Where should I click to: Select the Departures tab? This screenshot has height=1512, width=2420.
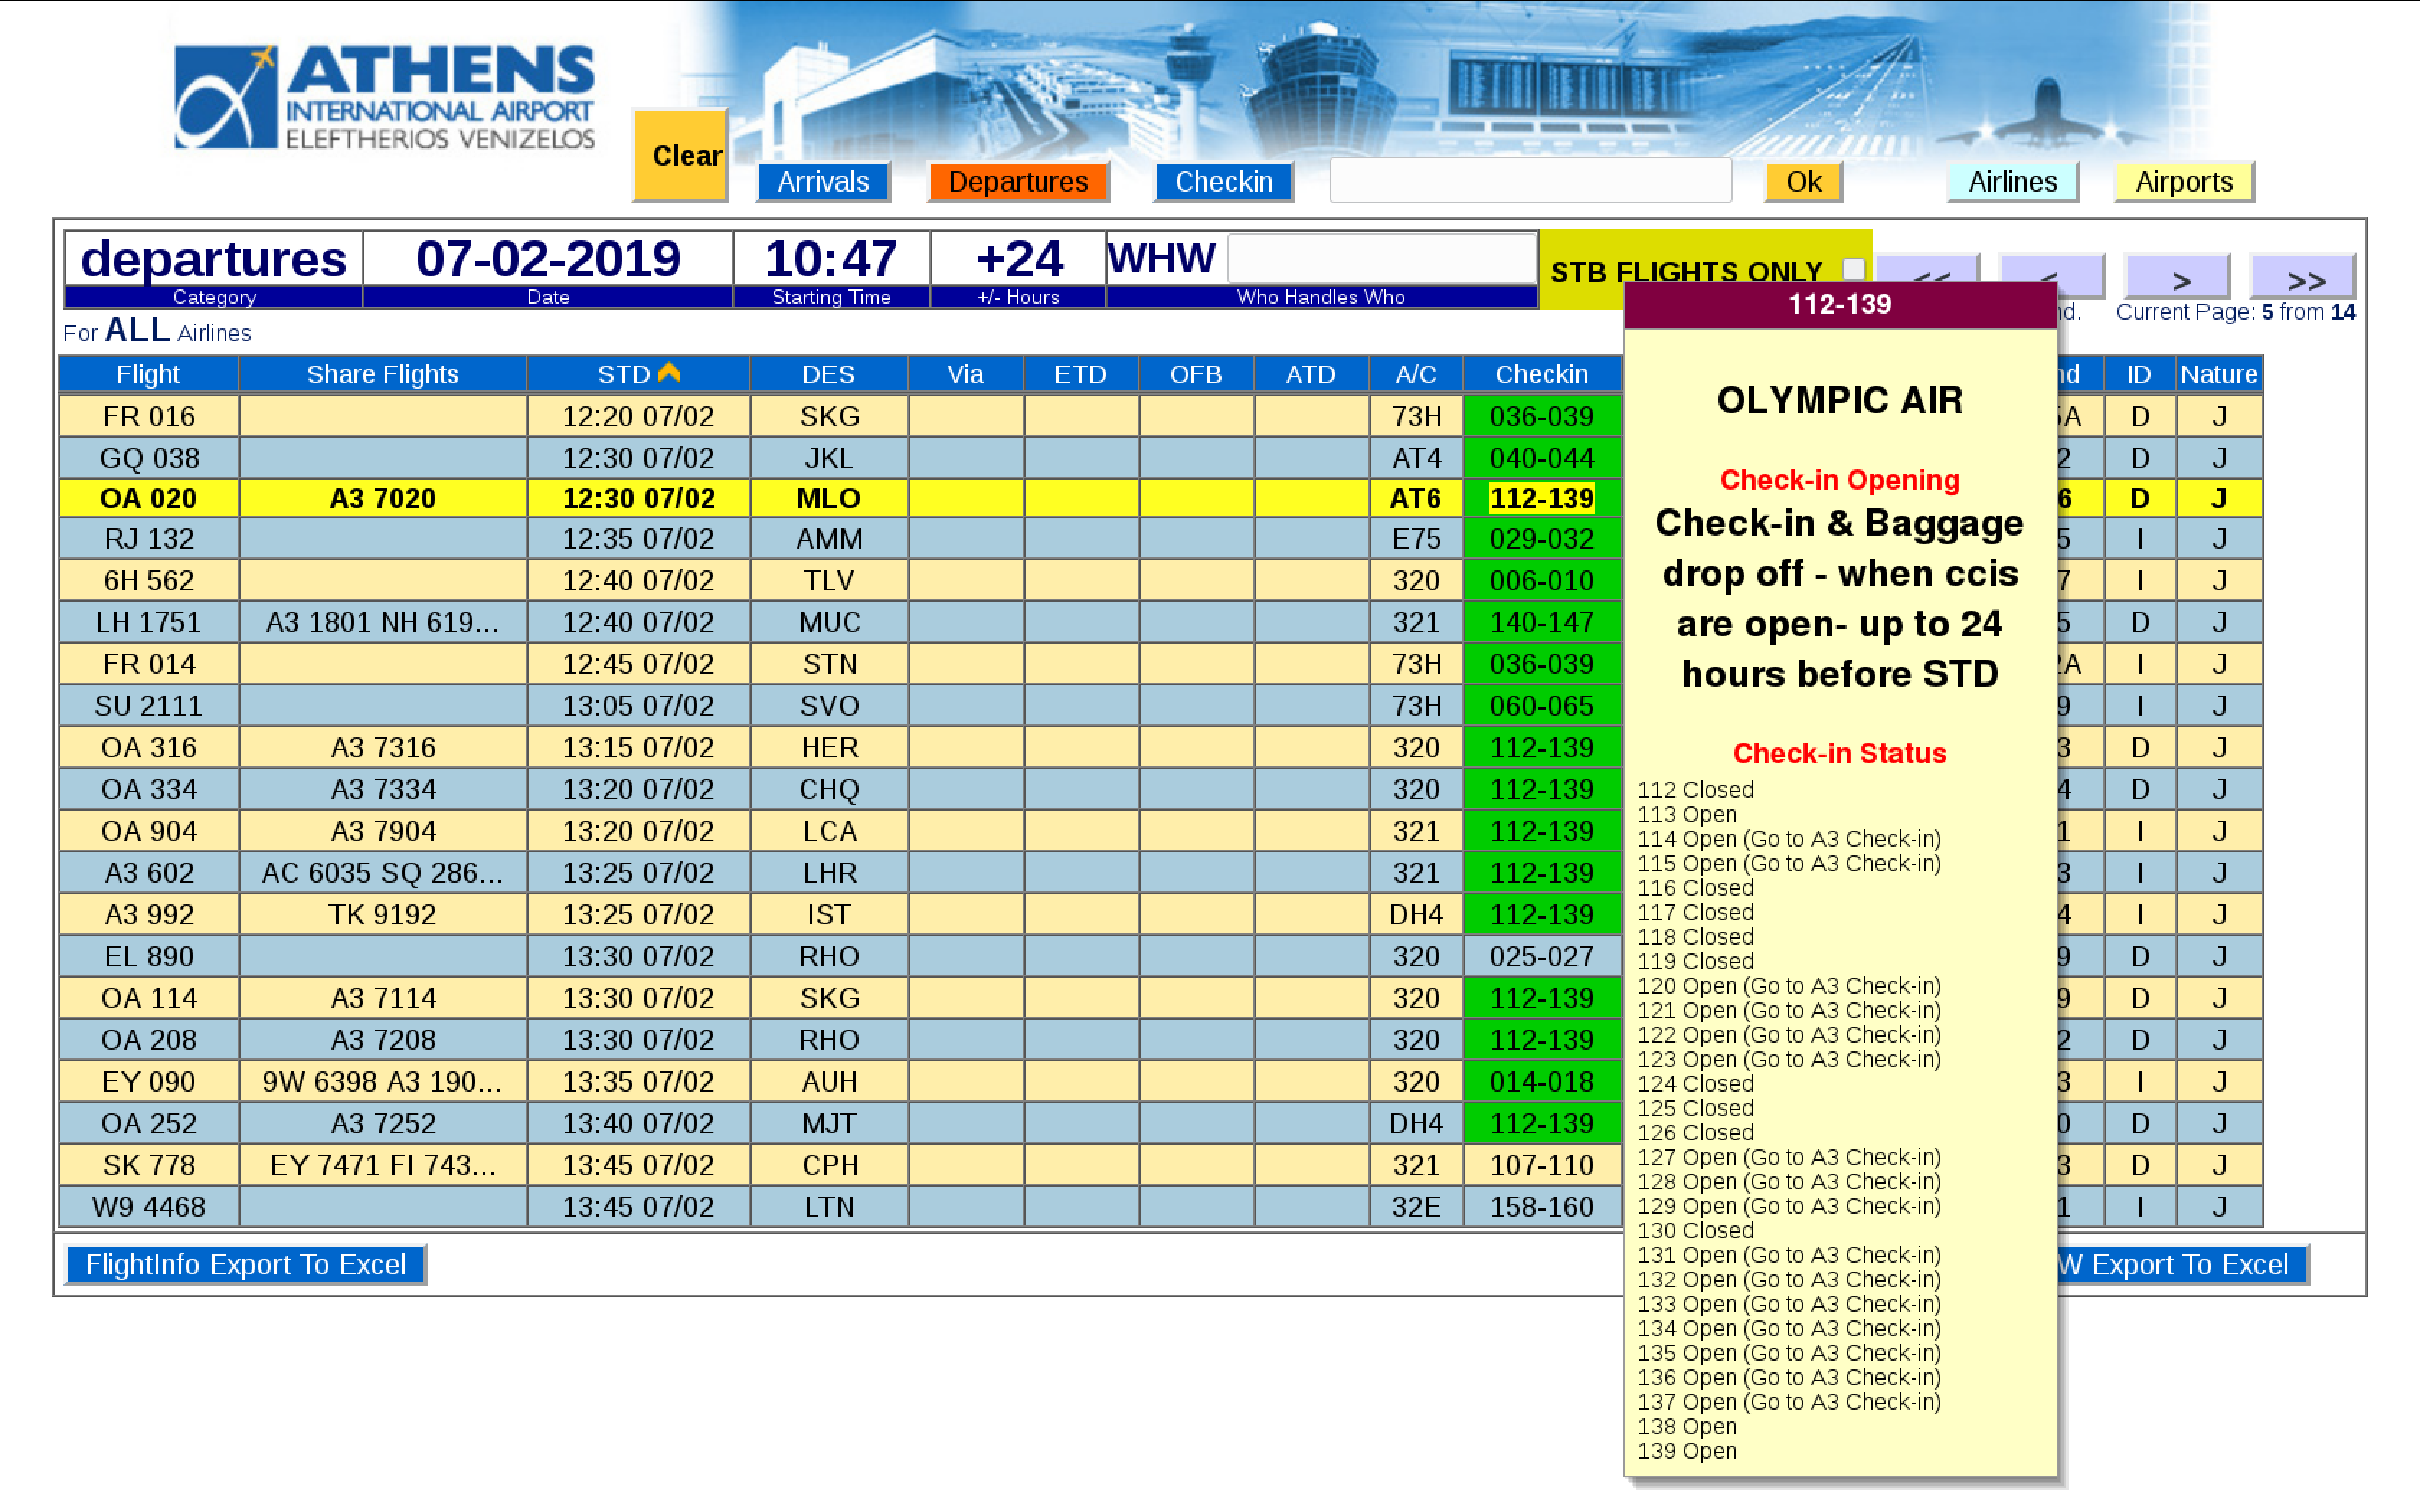(1017, 182)
